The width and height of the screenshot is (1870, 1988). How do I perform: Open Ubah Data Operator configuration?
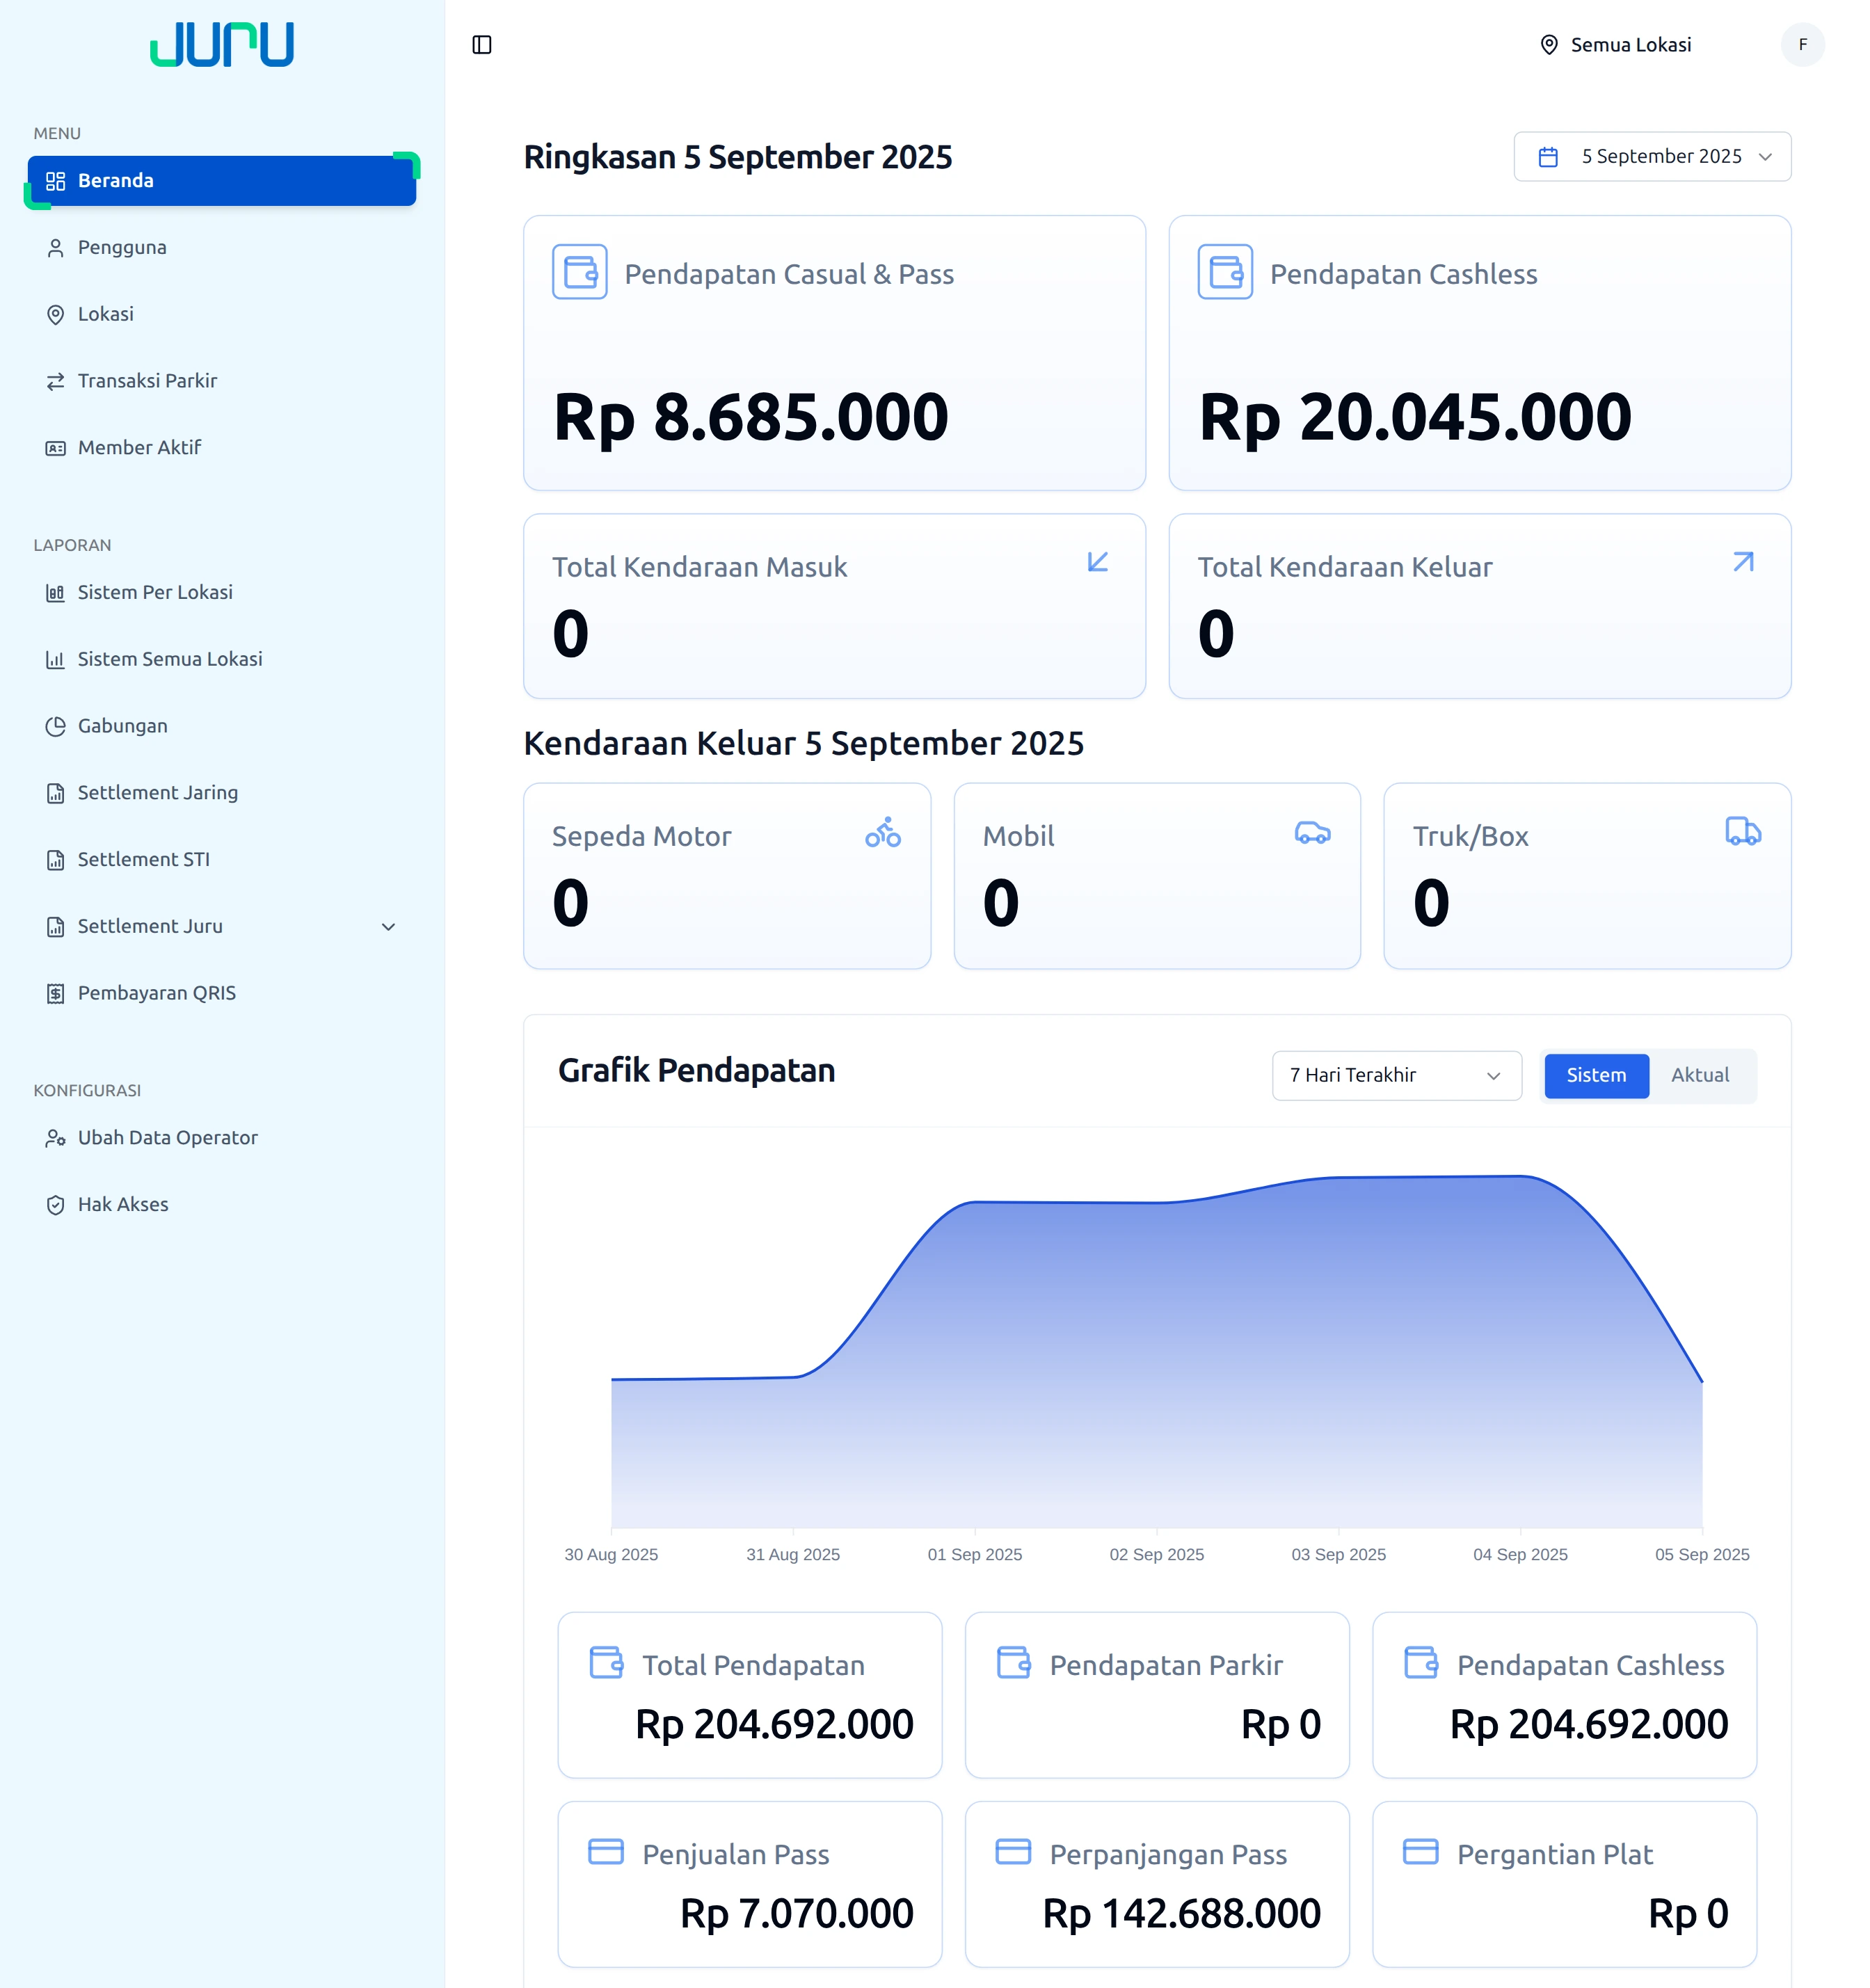click(222, 1138)
